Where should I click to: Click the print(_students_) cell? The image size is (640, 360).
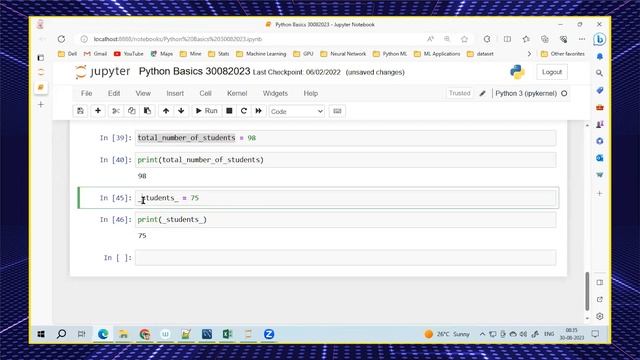click(345, 220)
